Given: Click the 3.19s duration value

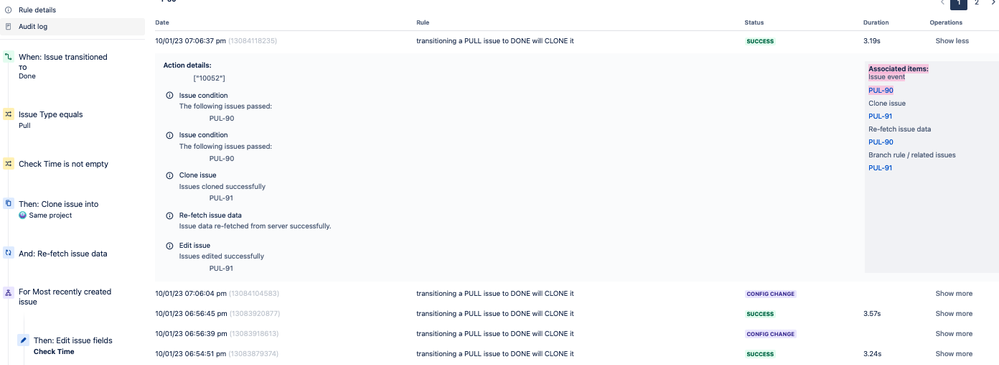Looking at the screenshot, I should (872, 41).
